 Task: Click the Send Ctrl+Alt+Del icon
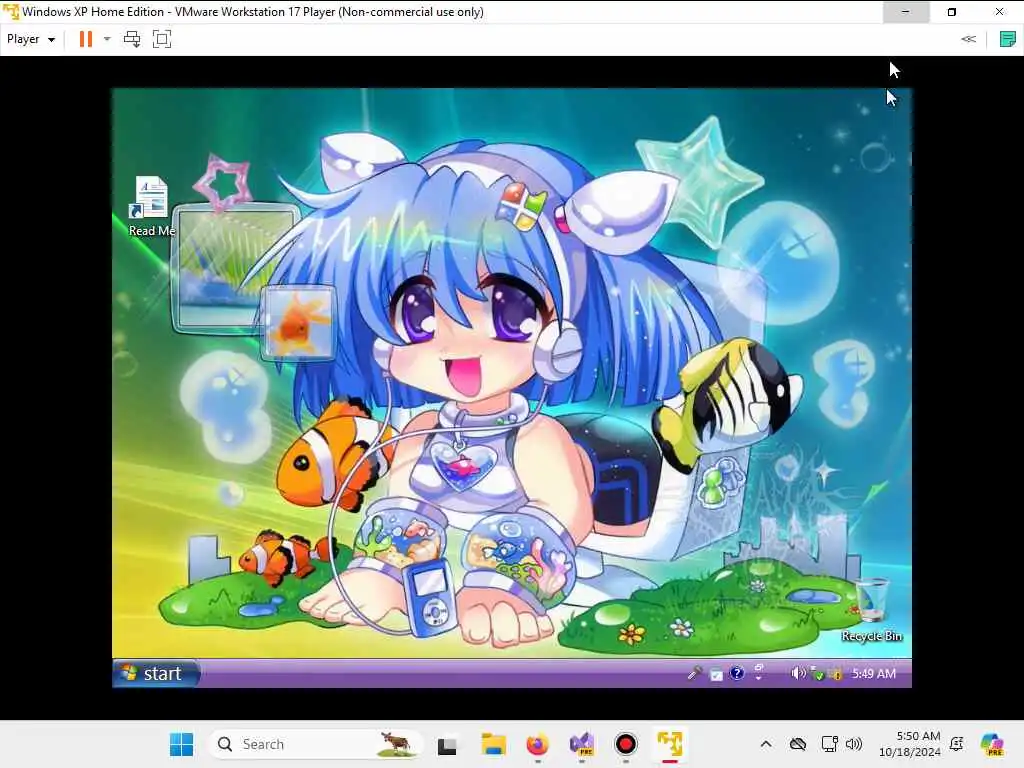tap(132, 39)
